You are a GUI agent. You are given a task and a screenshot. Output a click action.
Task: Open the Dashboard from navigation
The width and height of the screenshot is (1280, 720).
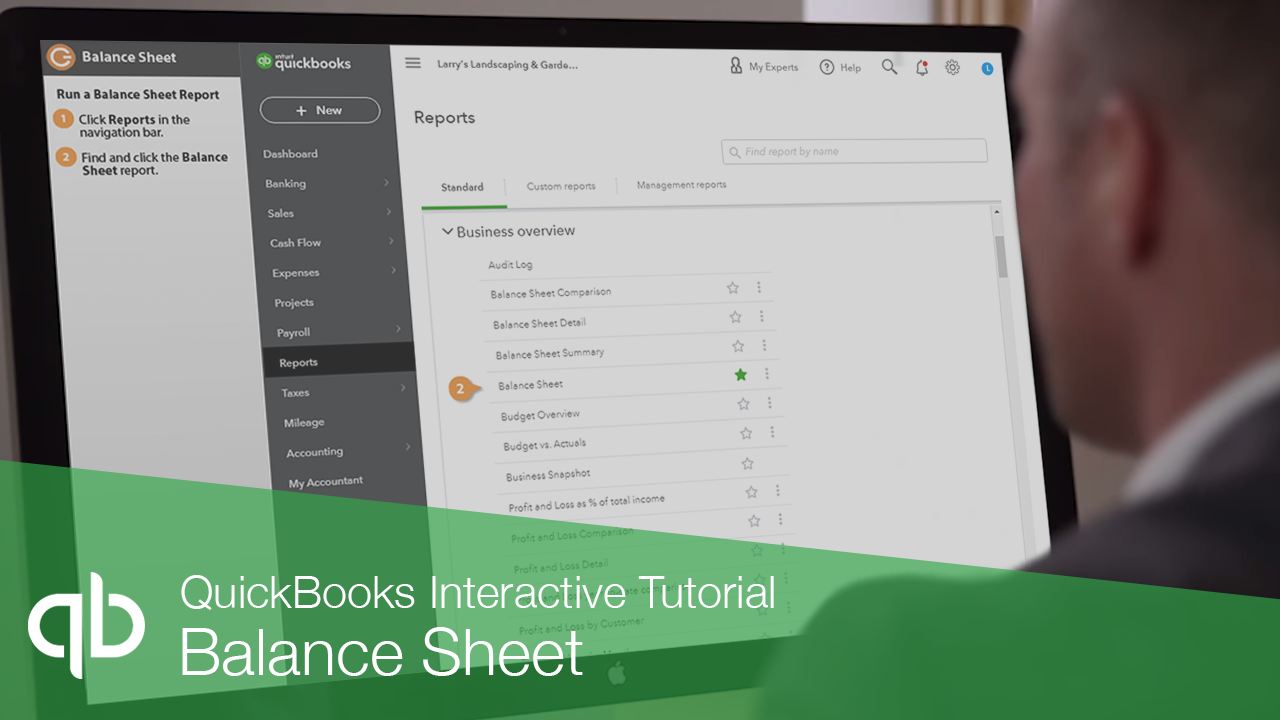[x=290, y=153]
